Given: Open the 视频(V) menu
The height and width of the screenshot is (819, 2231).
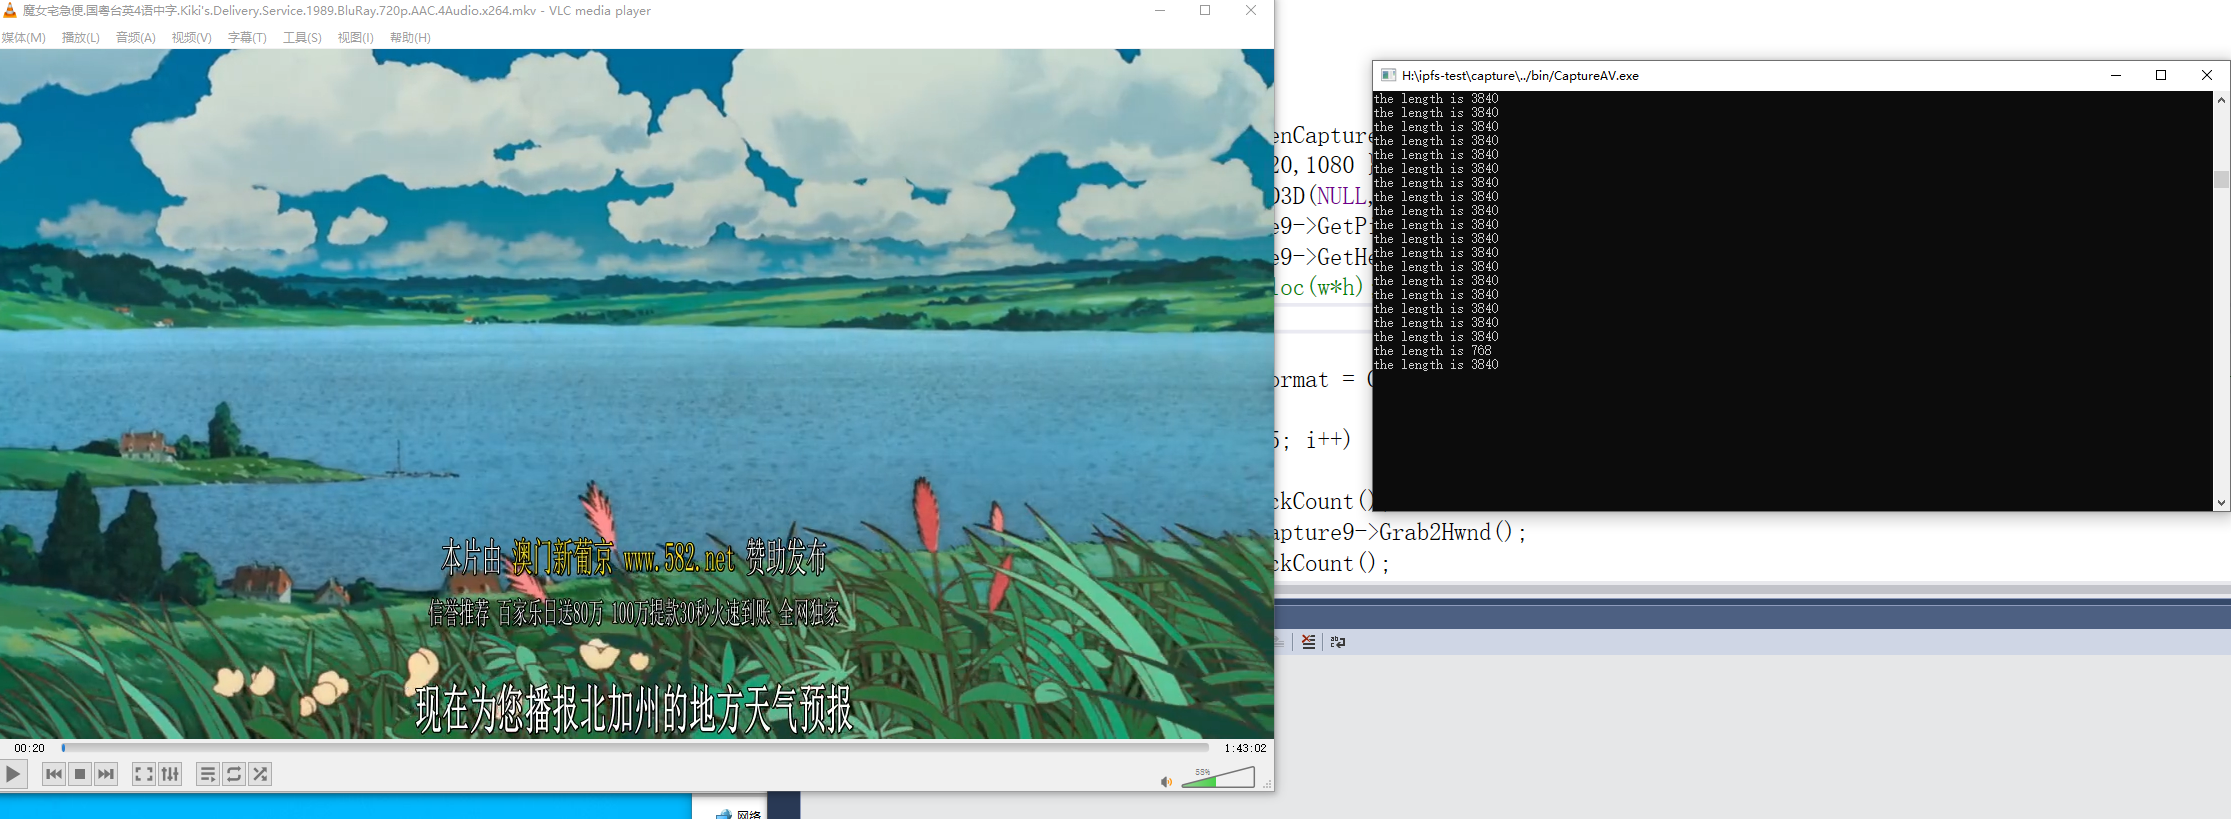Looking at the screenshot, I should (x=192, y=38).
